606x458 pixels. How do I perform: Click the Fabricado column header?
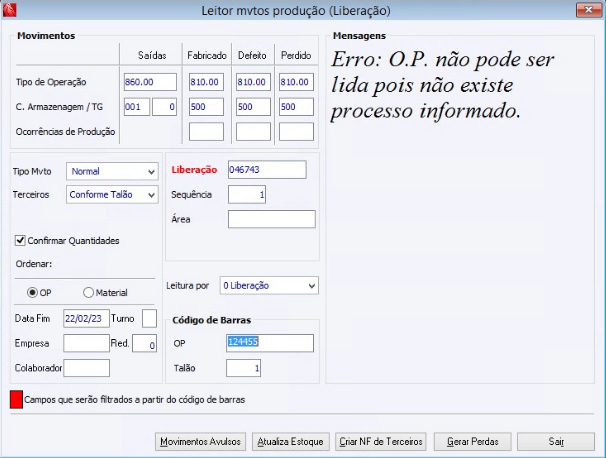[207, 56]
